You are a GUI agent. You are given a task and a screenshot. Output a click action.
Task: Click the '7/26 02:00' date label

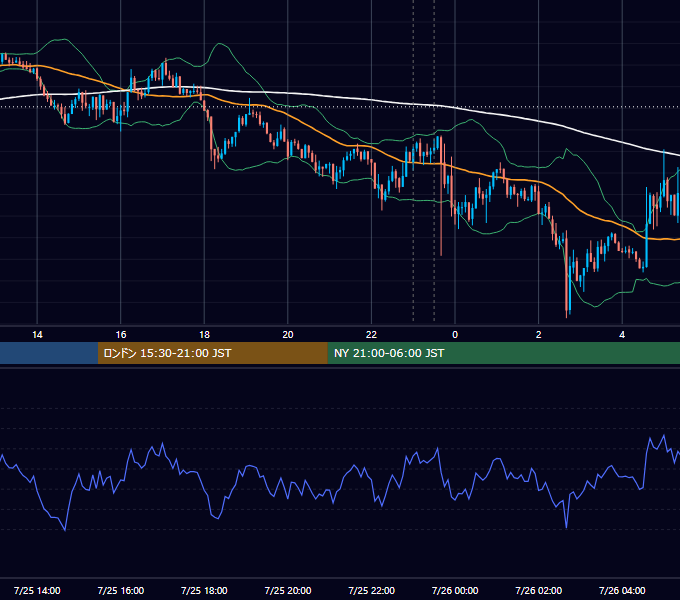(x=539, y=590)
